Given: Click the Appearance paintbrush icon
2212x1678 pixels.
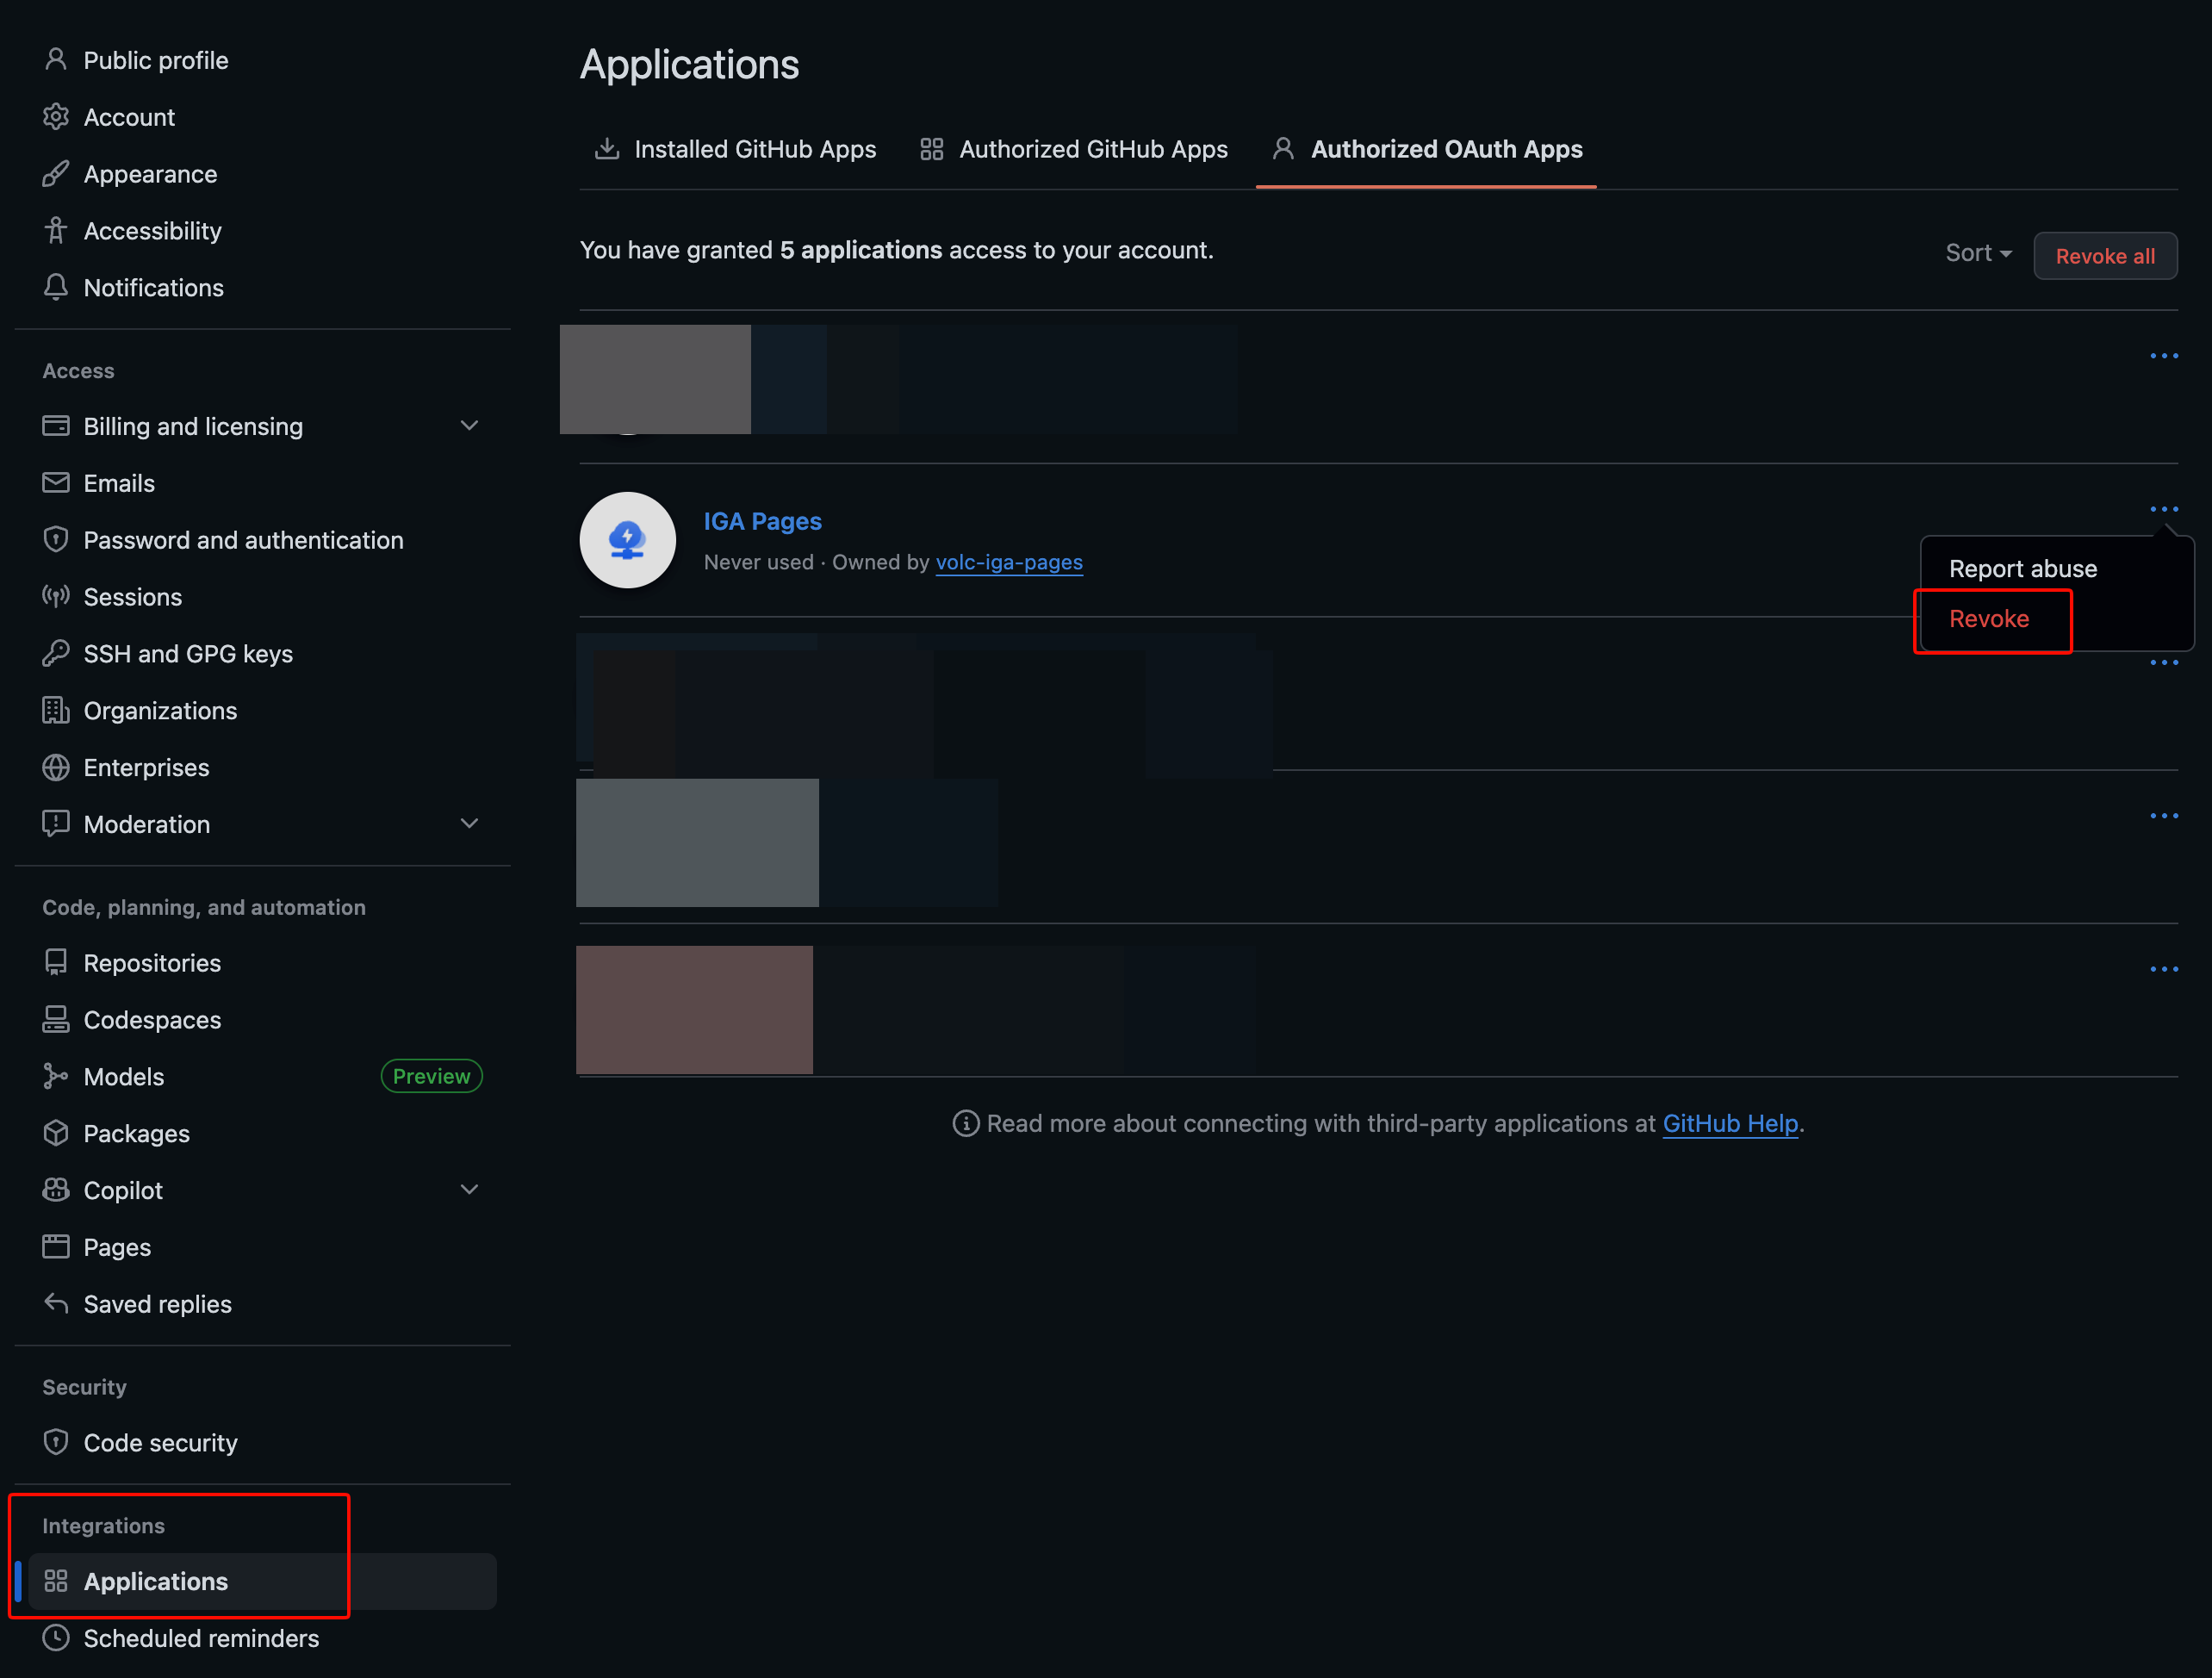Looking at the screenshot, I should (x=56, y=174).
